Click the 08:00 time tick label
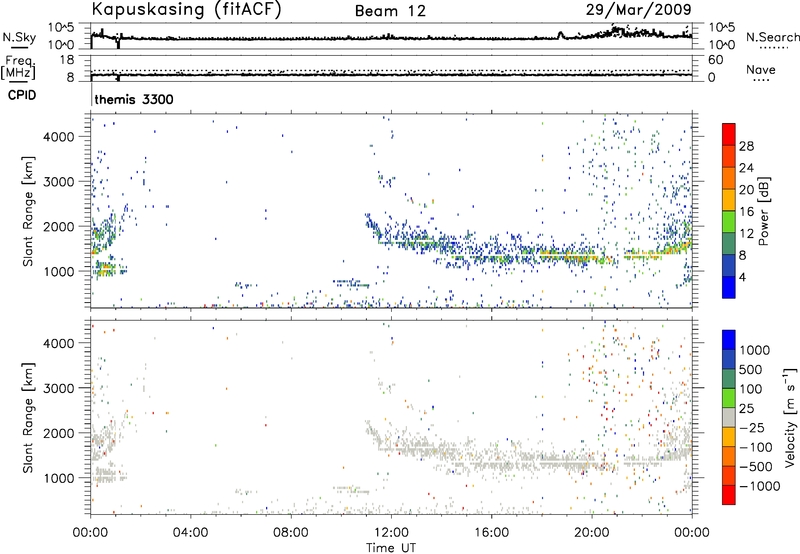 [291, 533]
